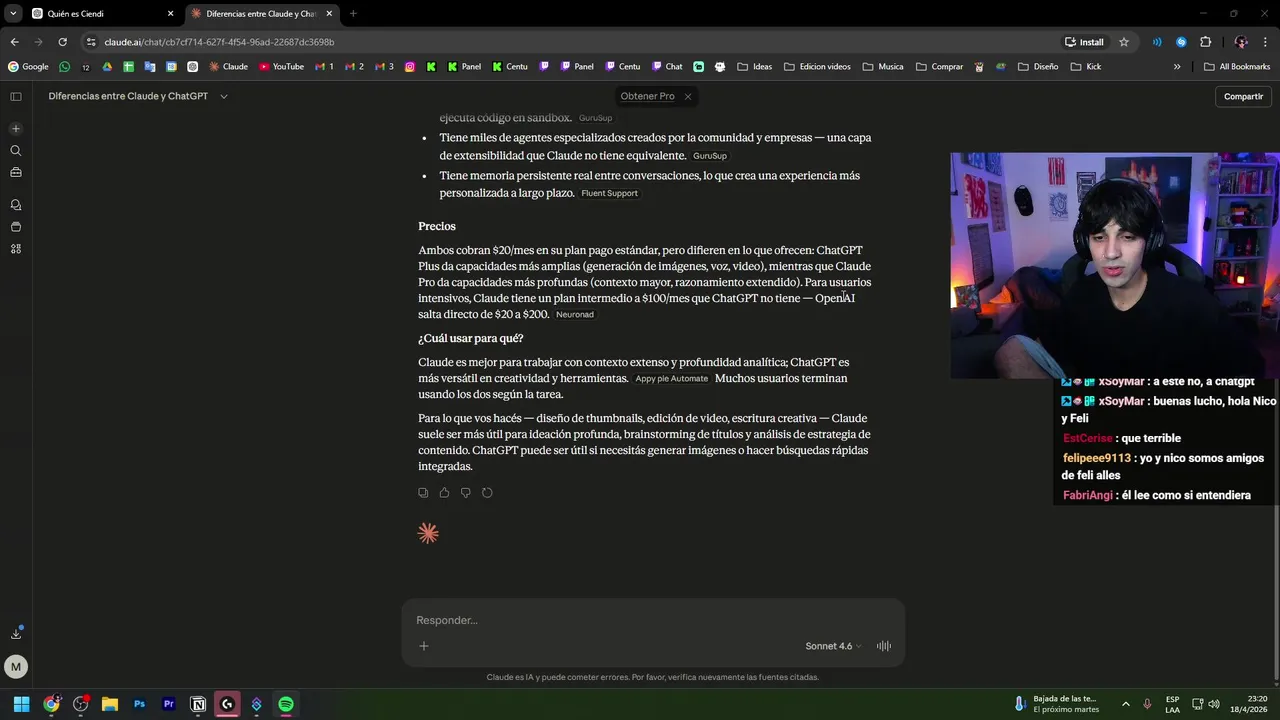Open the Instagram bookmark icon
This screenshot has height=720, width=1280.
tap(410, 67)
